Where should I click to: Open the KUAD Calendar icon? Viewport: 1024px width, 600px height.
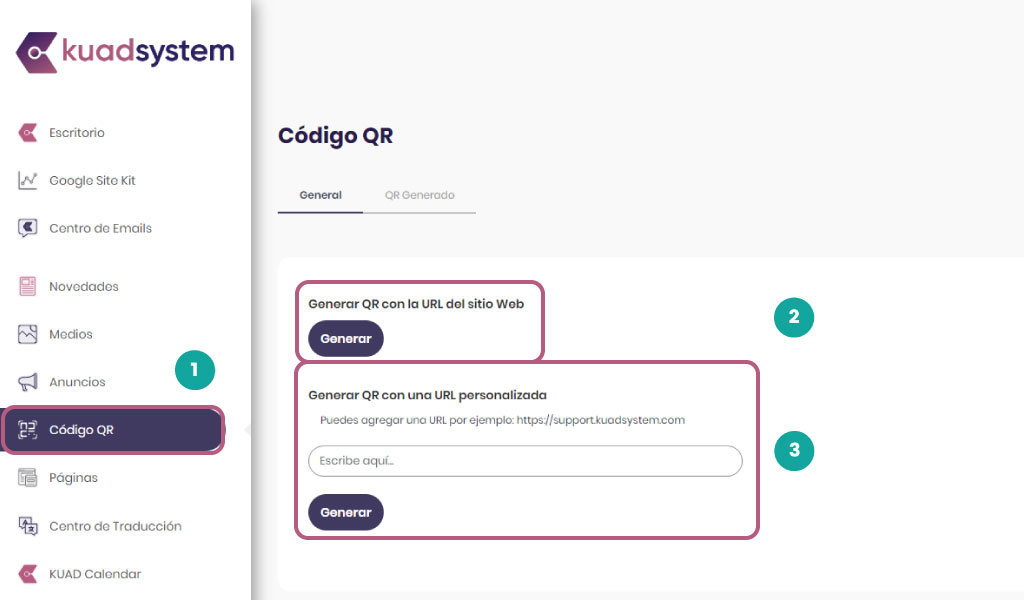(27, 574)
